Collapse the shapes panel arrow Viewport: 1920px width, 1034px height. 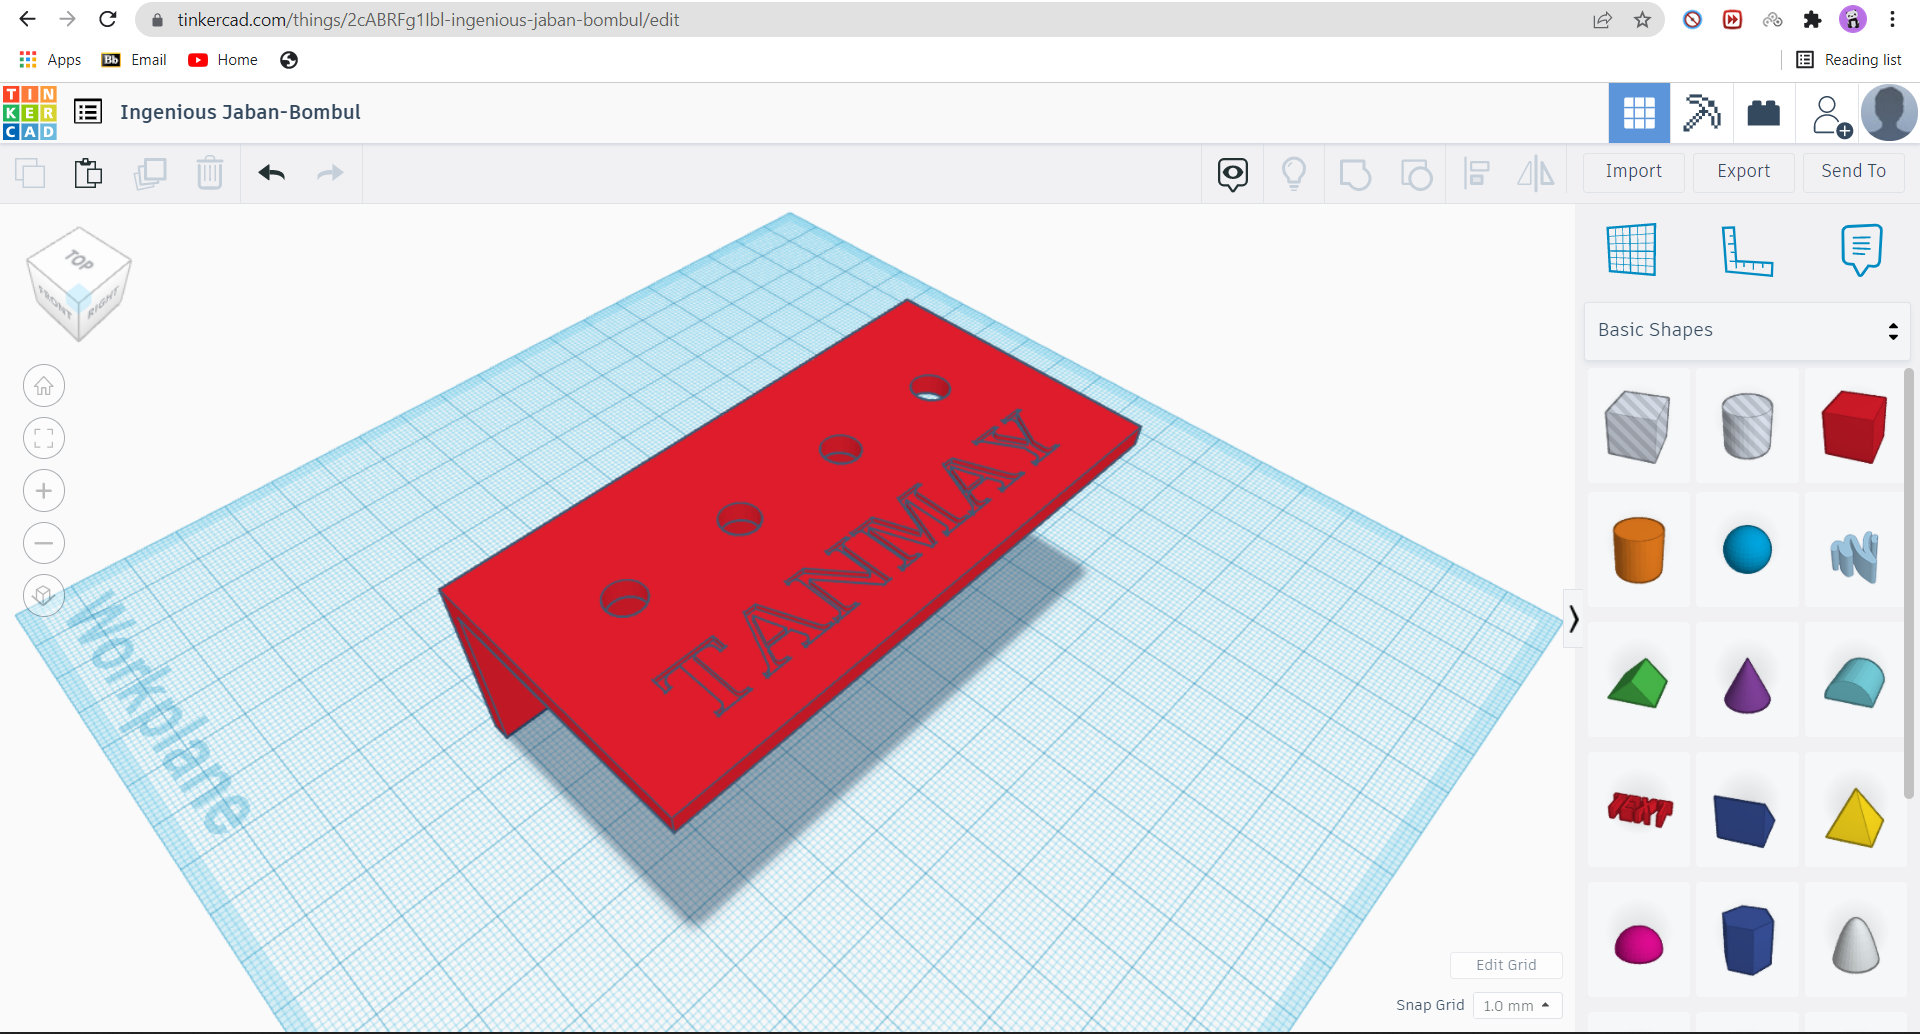pyautogui.click(x=1573, y=619)
